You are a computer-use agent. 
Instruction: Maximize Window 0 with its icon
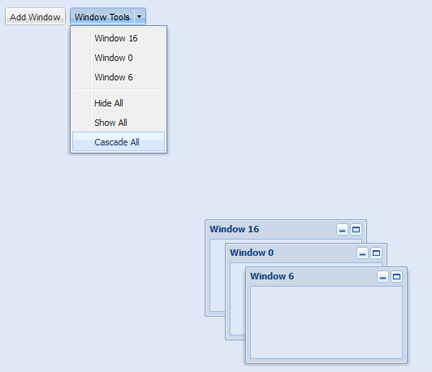pos(376,253)
